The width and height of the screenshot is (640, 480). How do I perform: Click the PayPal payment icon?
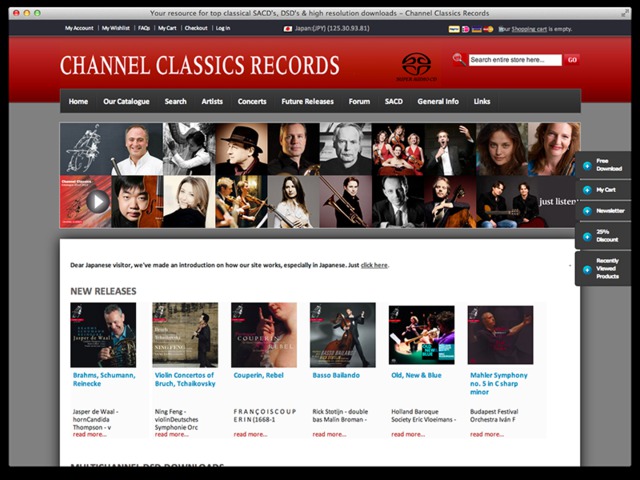(x=454, y=29)
